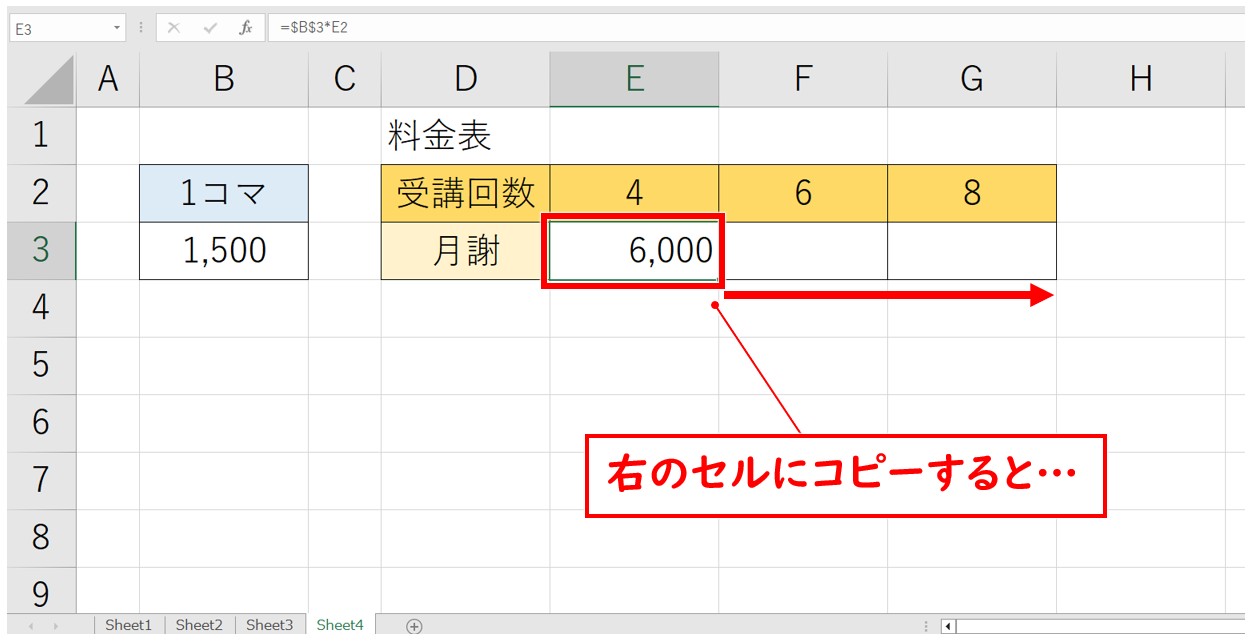
Task: Click the formula bar grip dots
Action: click(x=141, y=28)
